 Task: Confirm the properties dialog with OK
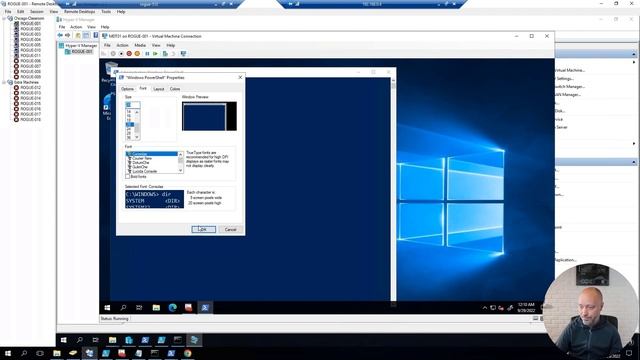coord(204,229)
